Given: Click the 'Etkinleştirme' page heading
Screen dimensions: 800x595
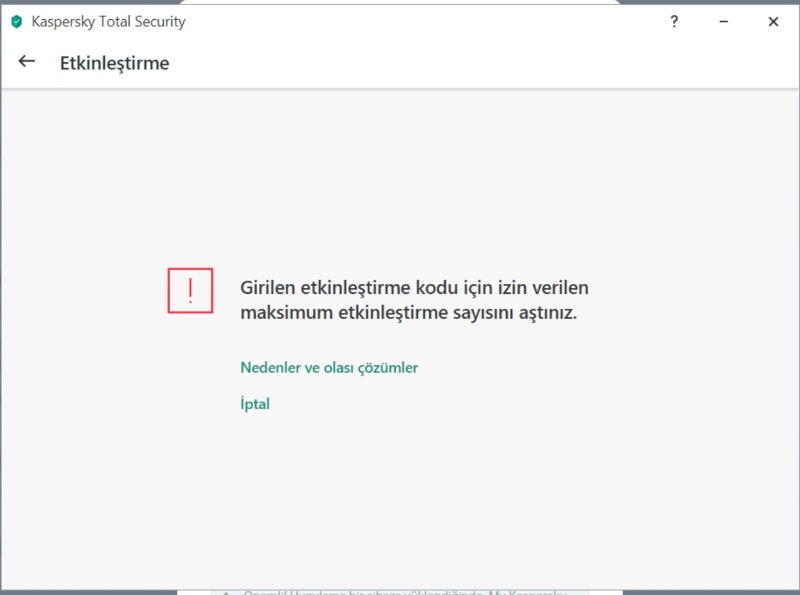Looking at the screenshot, I should click(x=114, y=63).
